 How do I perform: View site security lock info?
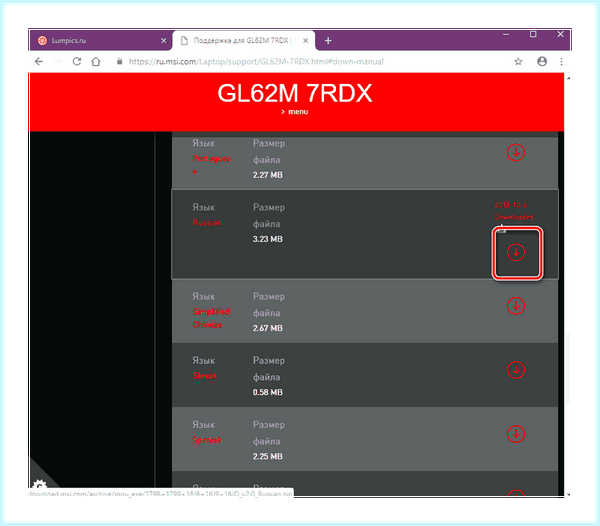click(x=119, y=61)
